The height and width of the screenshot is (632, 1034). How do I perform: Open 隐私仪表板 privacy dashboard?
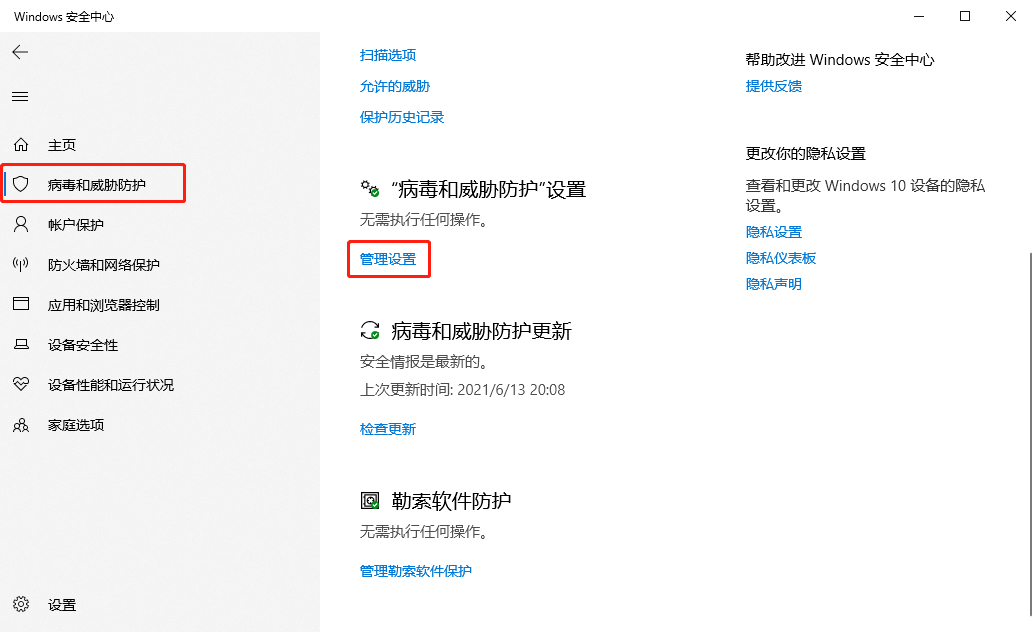point(780,257)
